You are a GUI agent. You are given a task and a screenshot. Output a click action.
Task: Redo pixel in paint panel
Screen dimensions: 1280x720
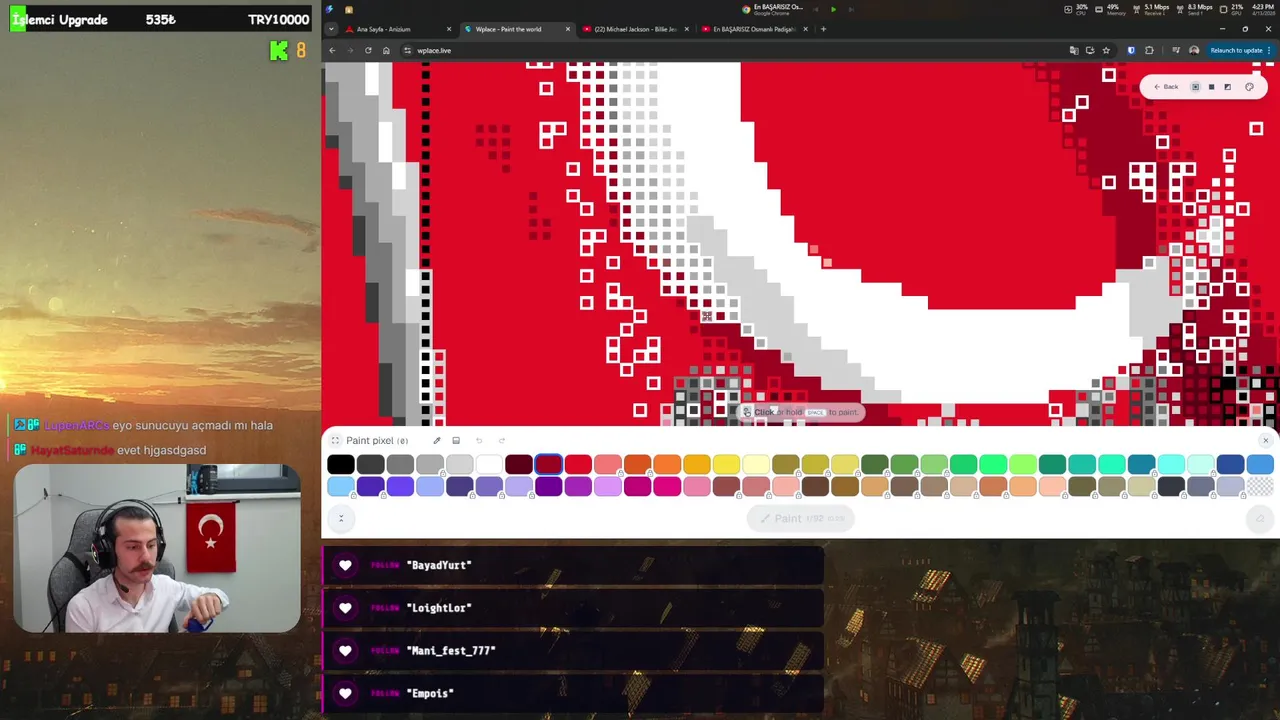(501, 440)
